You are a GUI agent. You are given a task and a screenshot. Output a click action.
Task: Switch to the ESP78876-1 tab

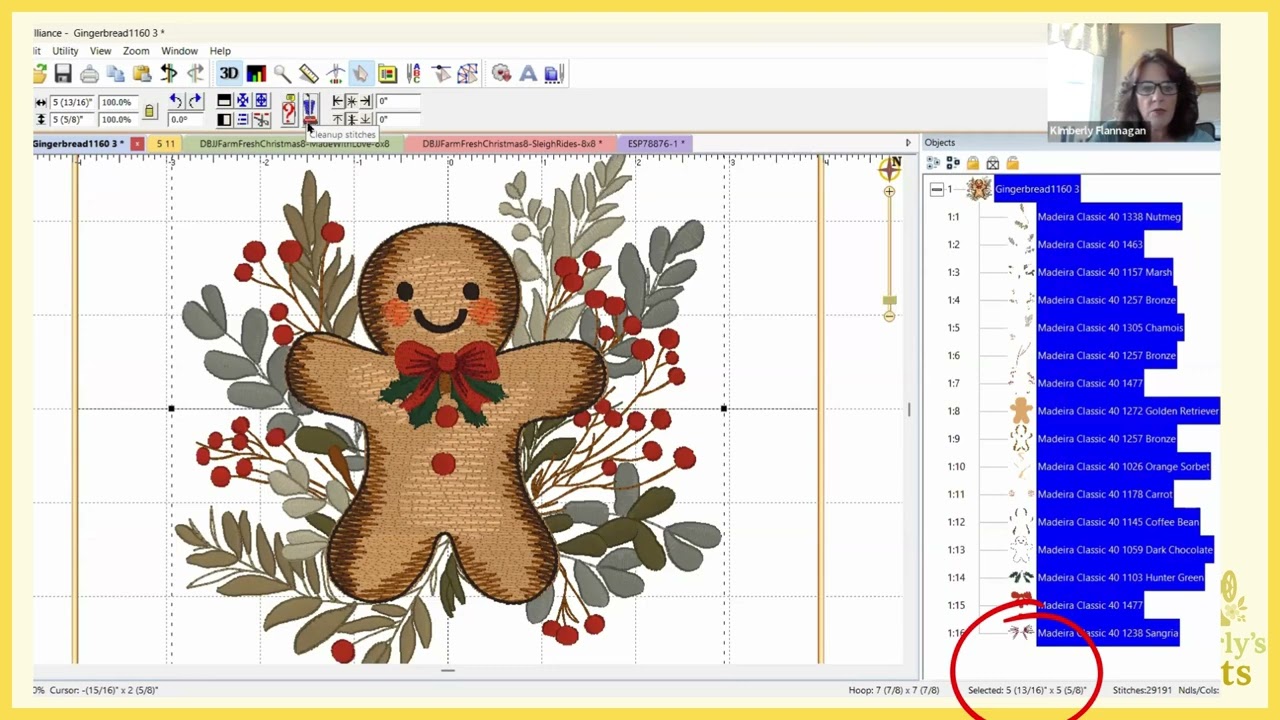coord(654,144)
